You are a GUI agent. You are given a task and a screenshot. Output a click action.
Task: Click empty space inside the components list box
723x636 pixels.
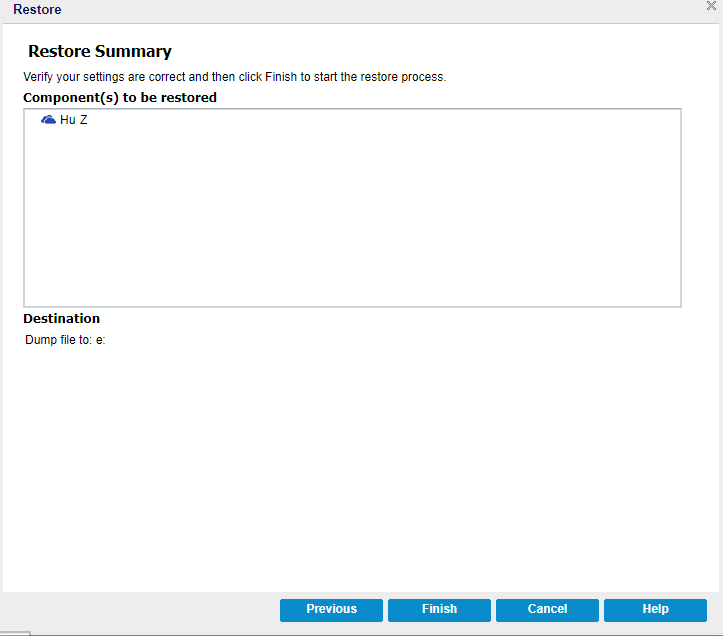(x=350, y=220)
